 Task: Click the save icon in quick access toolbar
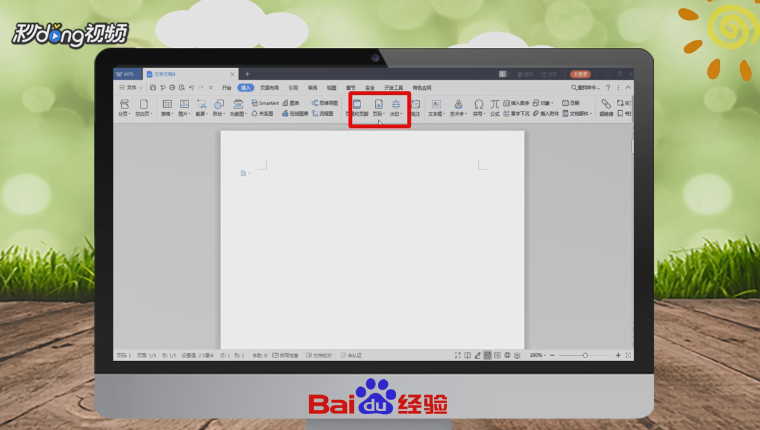click(x=153, y=88)
